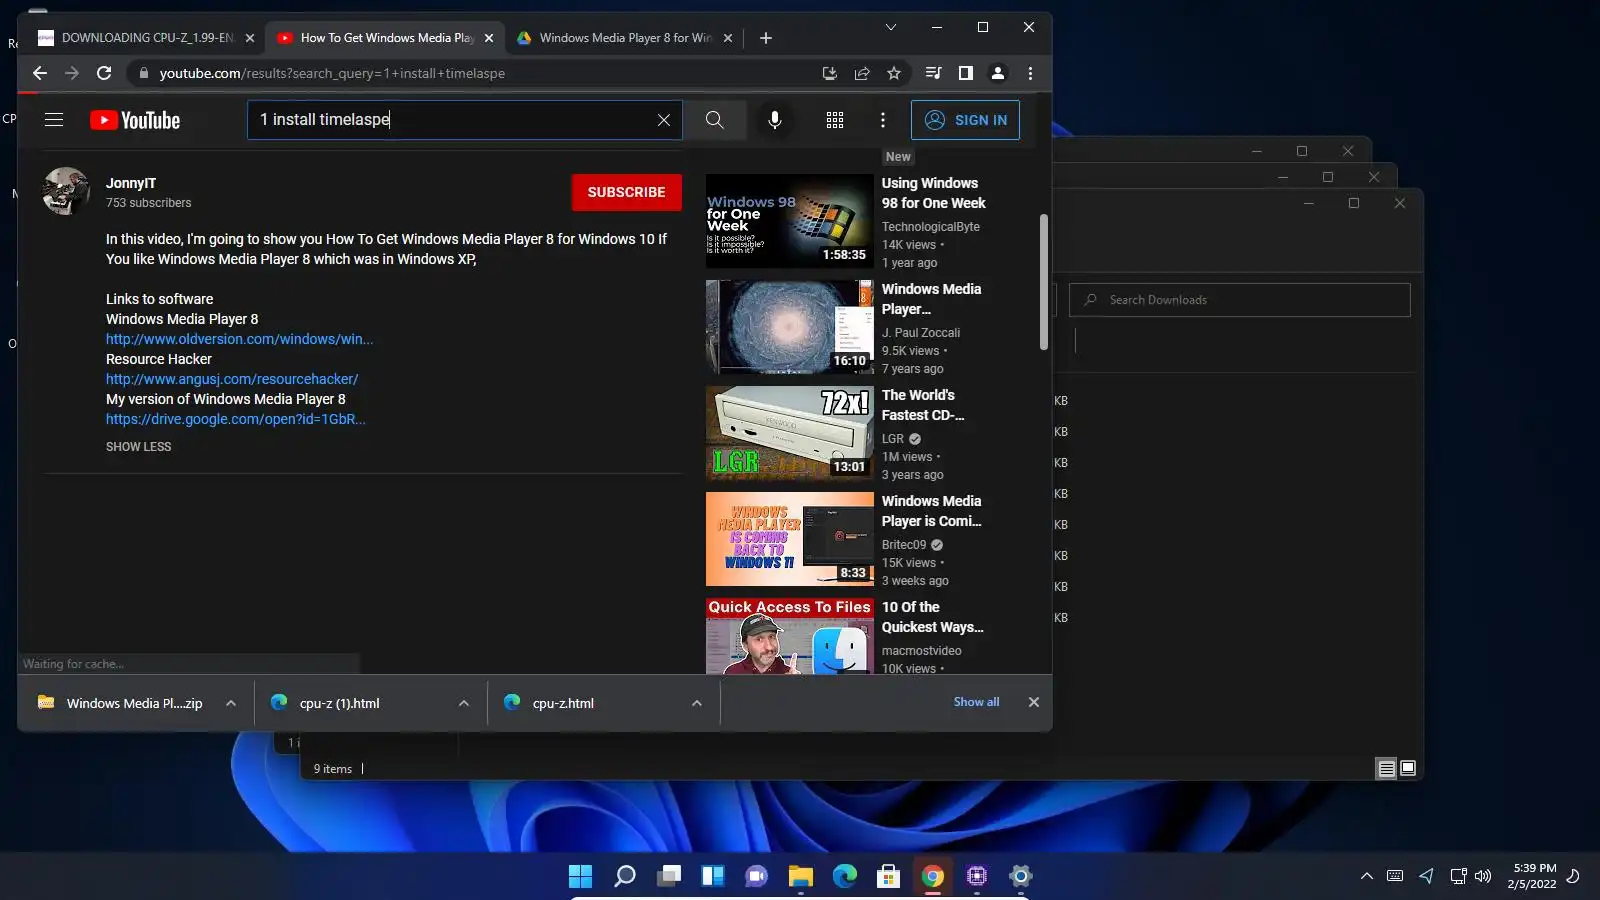This screenshot has width=1600, height=900.
Task: Open the taskbar clock and calendar
Action: (1533, 876)
